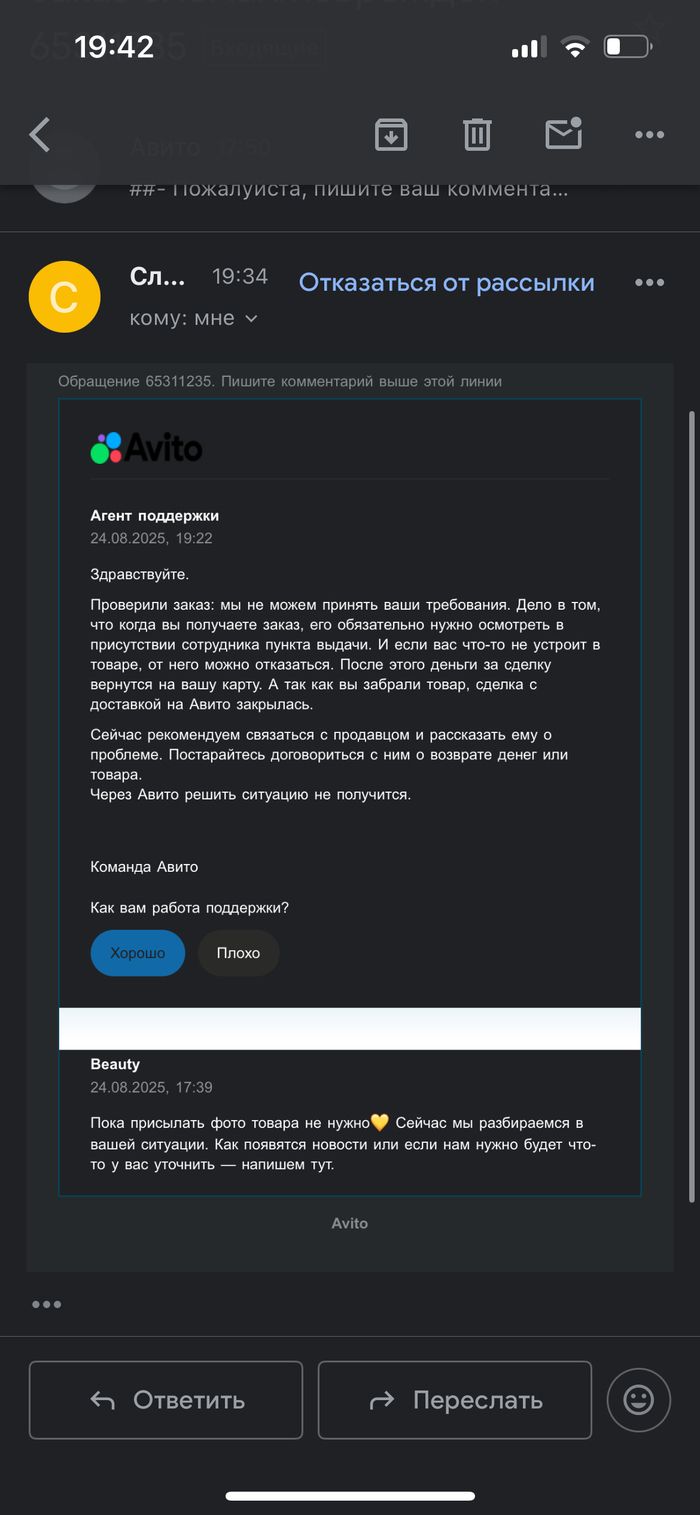Open the message timestamp 19:34 area
Image resolution: width=700 pixels, height=1515 pixels.
[x=239, y=277]
